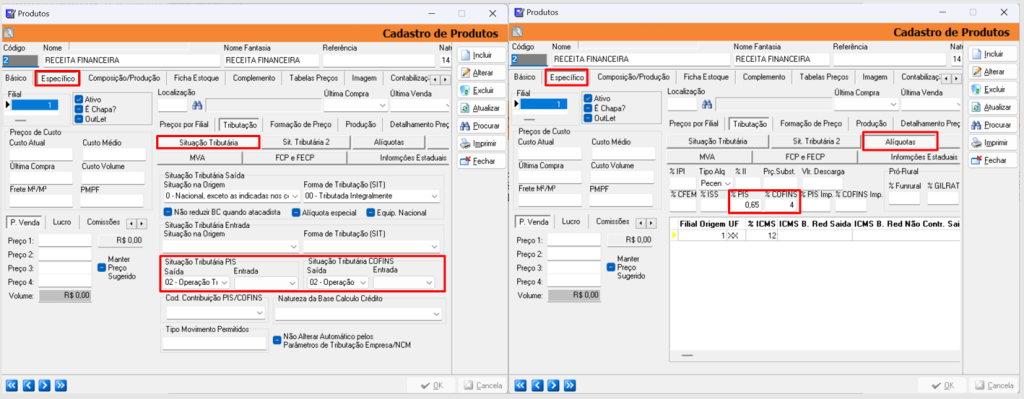Image resolution: width=1024 pixels, height=399 pixels.
Task: Open Forma de Tributação Saída dropdown
Action: 435,196
